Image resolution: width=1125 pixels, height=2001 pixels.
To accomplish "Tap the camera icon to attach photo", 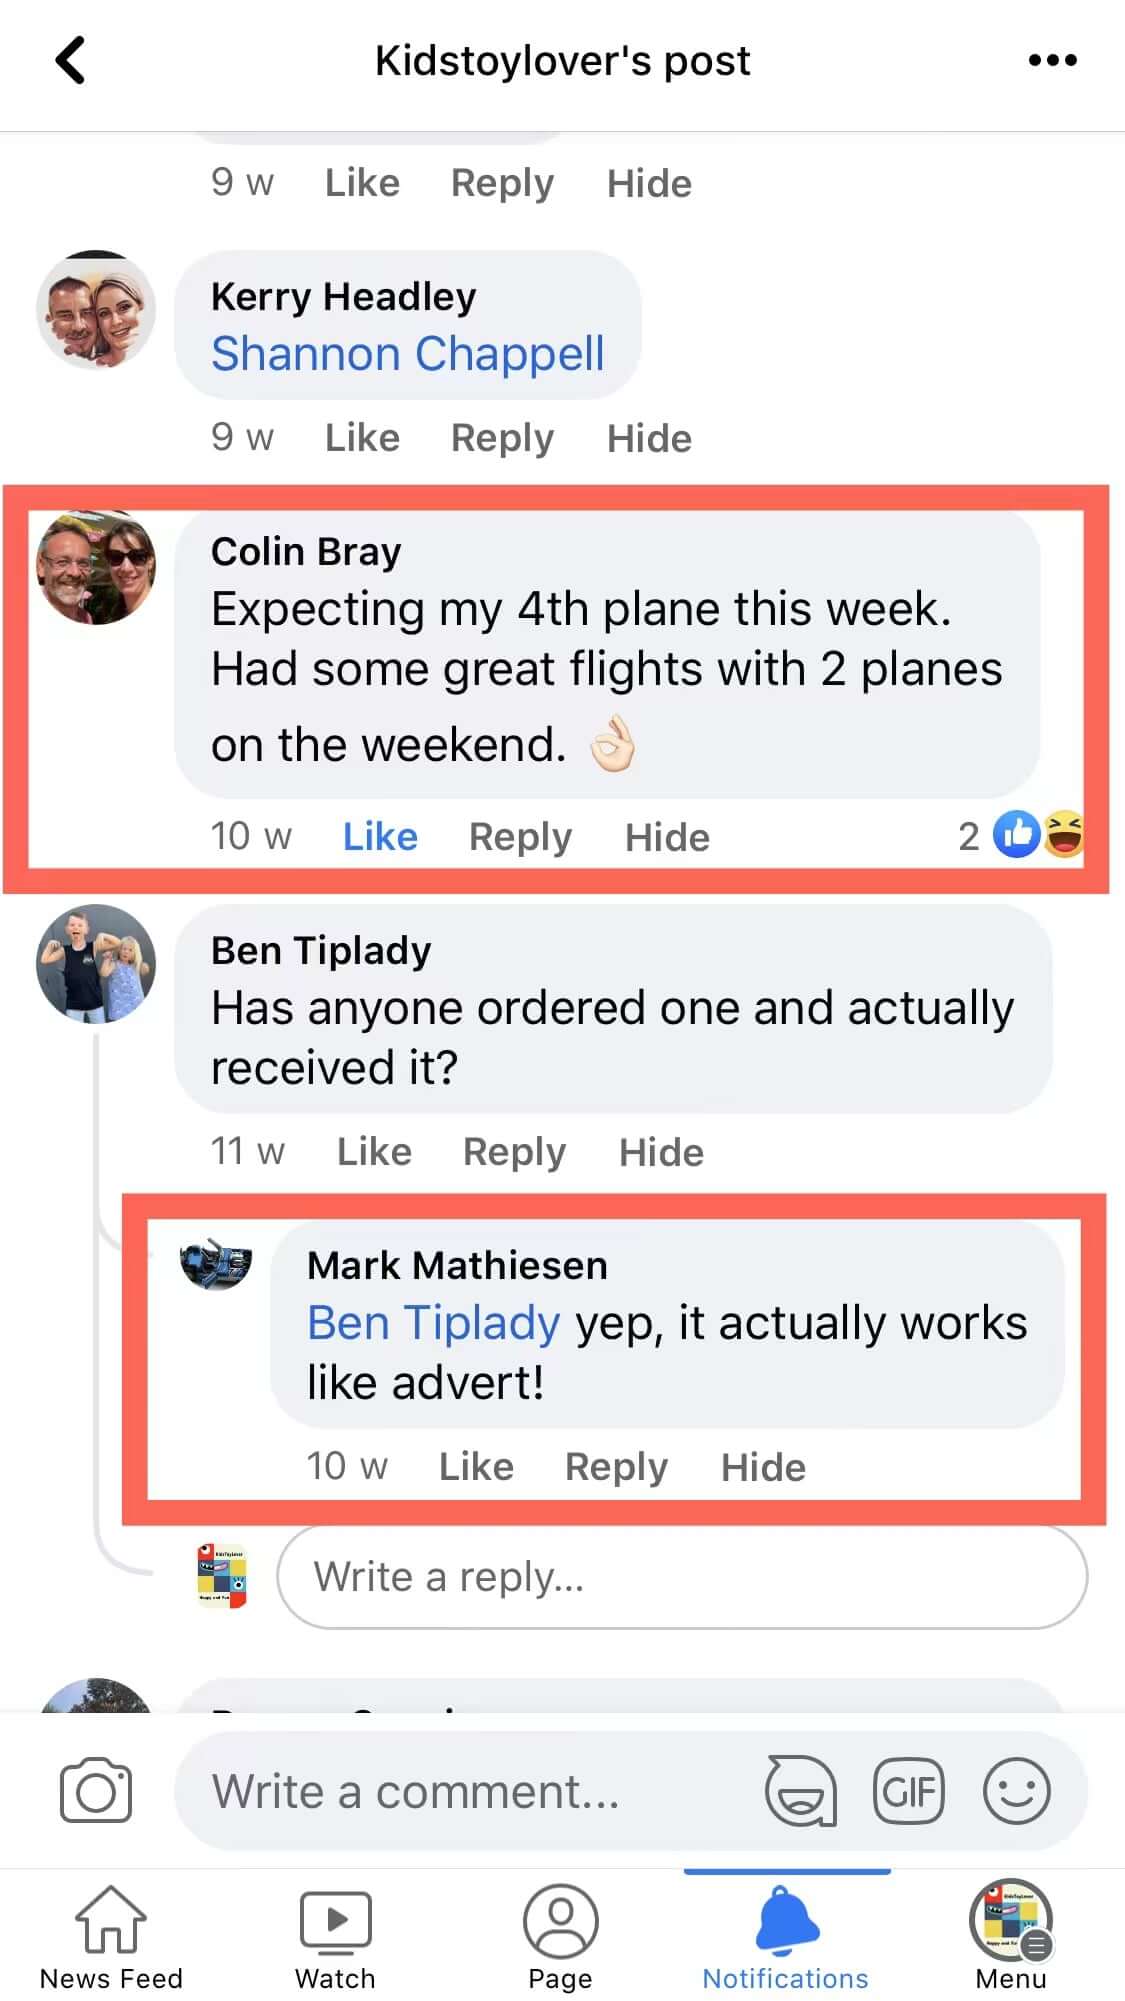I will coord(96,1790).
